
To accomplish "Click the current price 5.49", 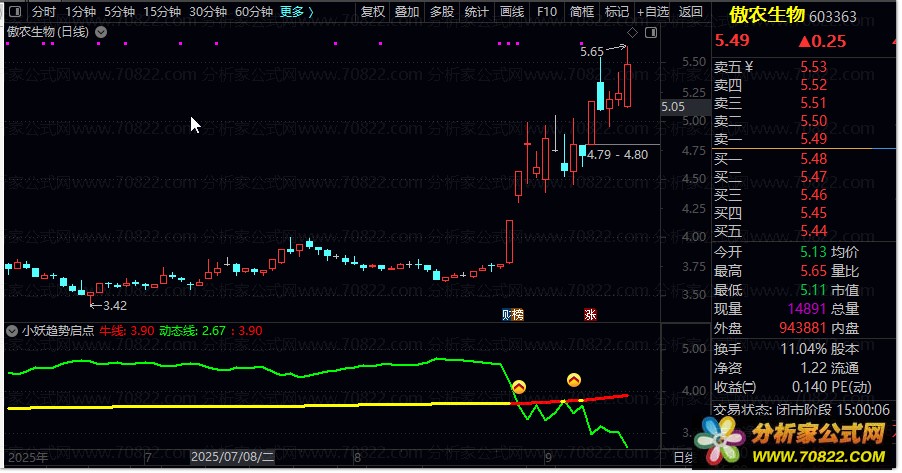I will [x=732, y=40].
